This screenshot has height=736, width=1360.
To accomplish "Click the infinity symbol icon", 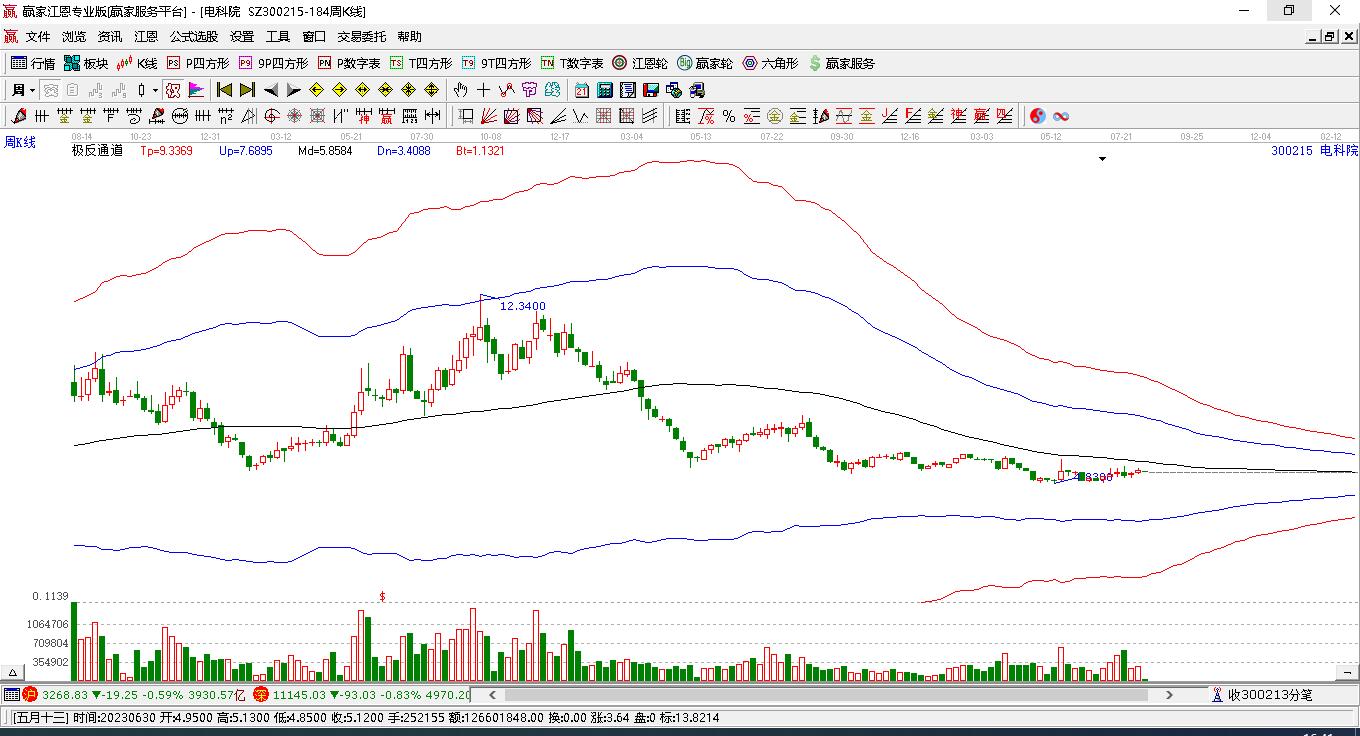I will click(x=1061, y=116).
